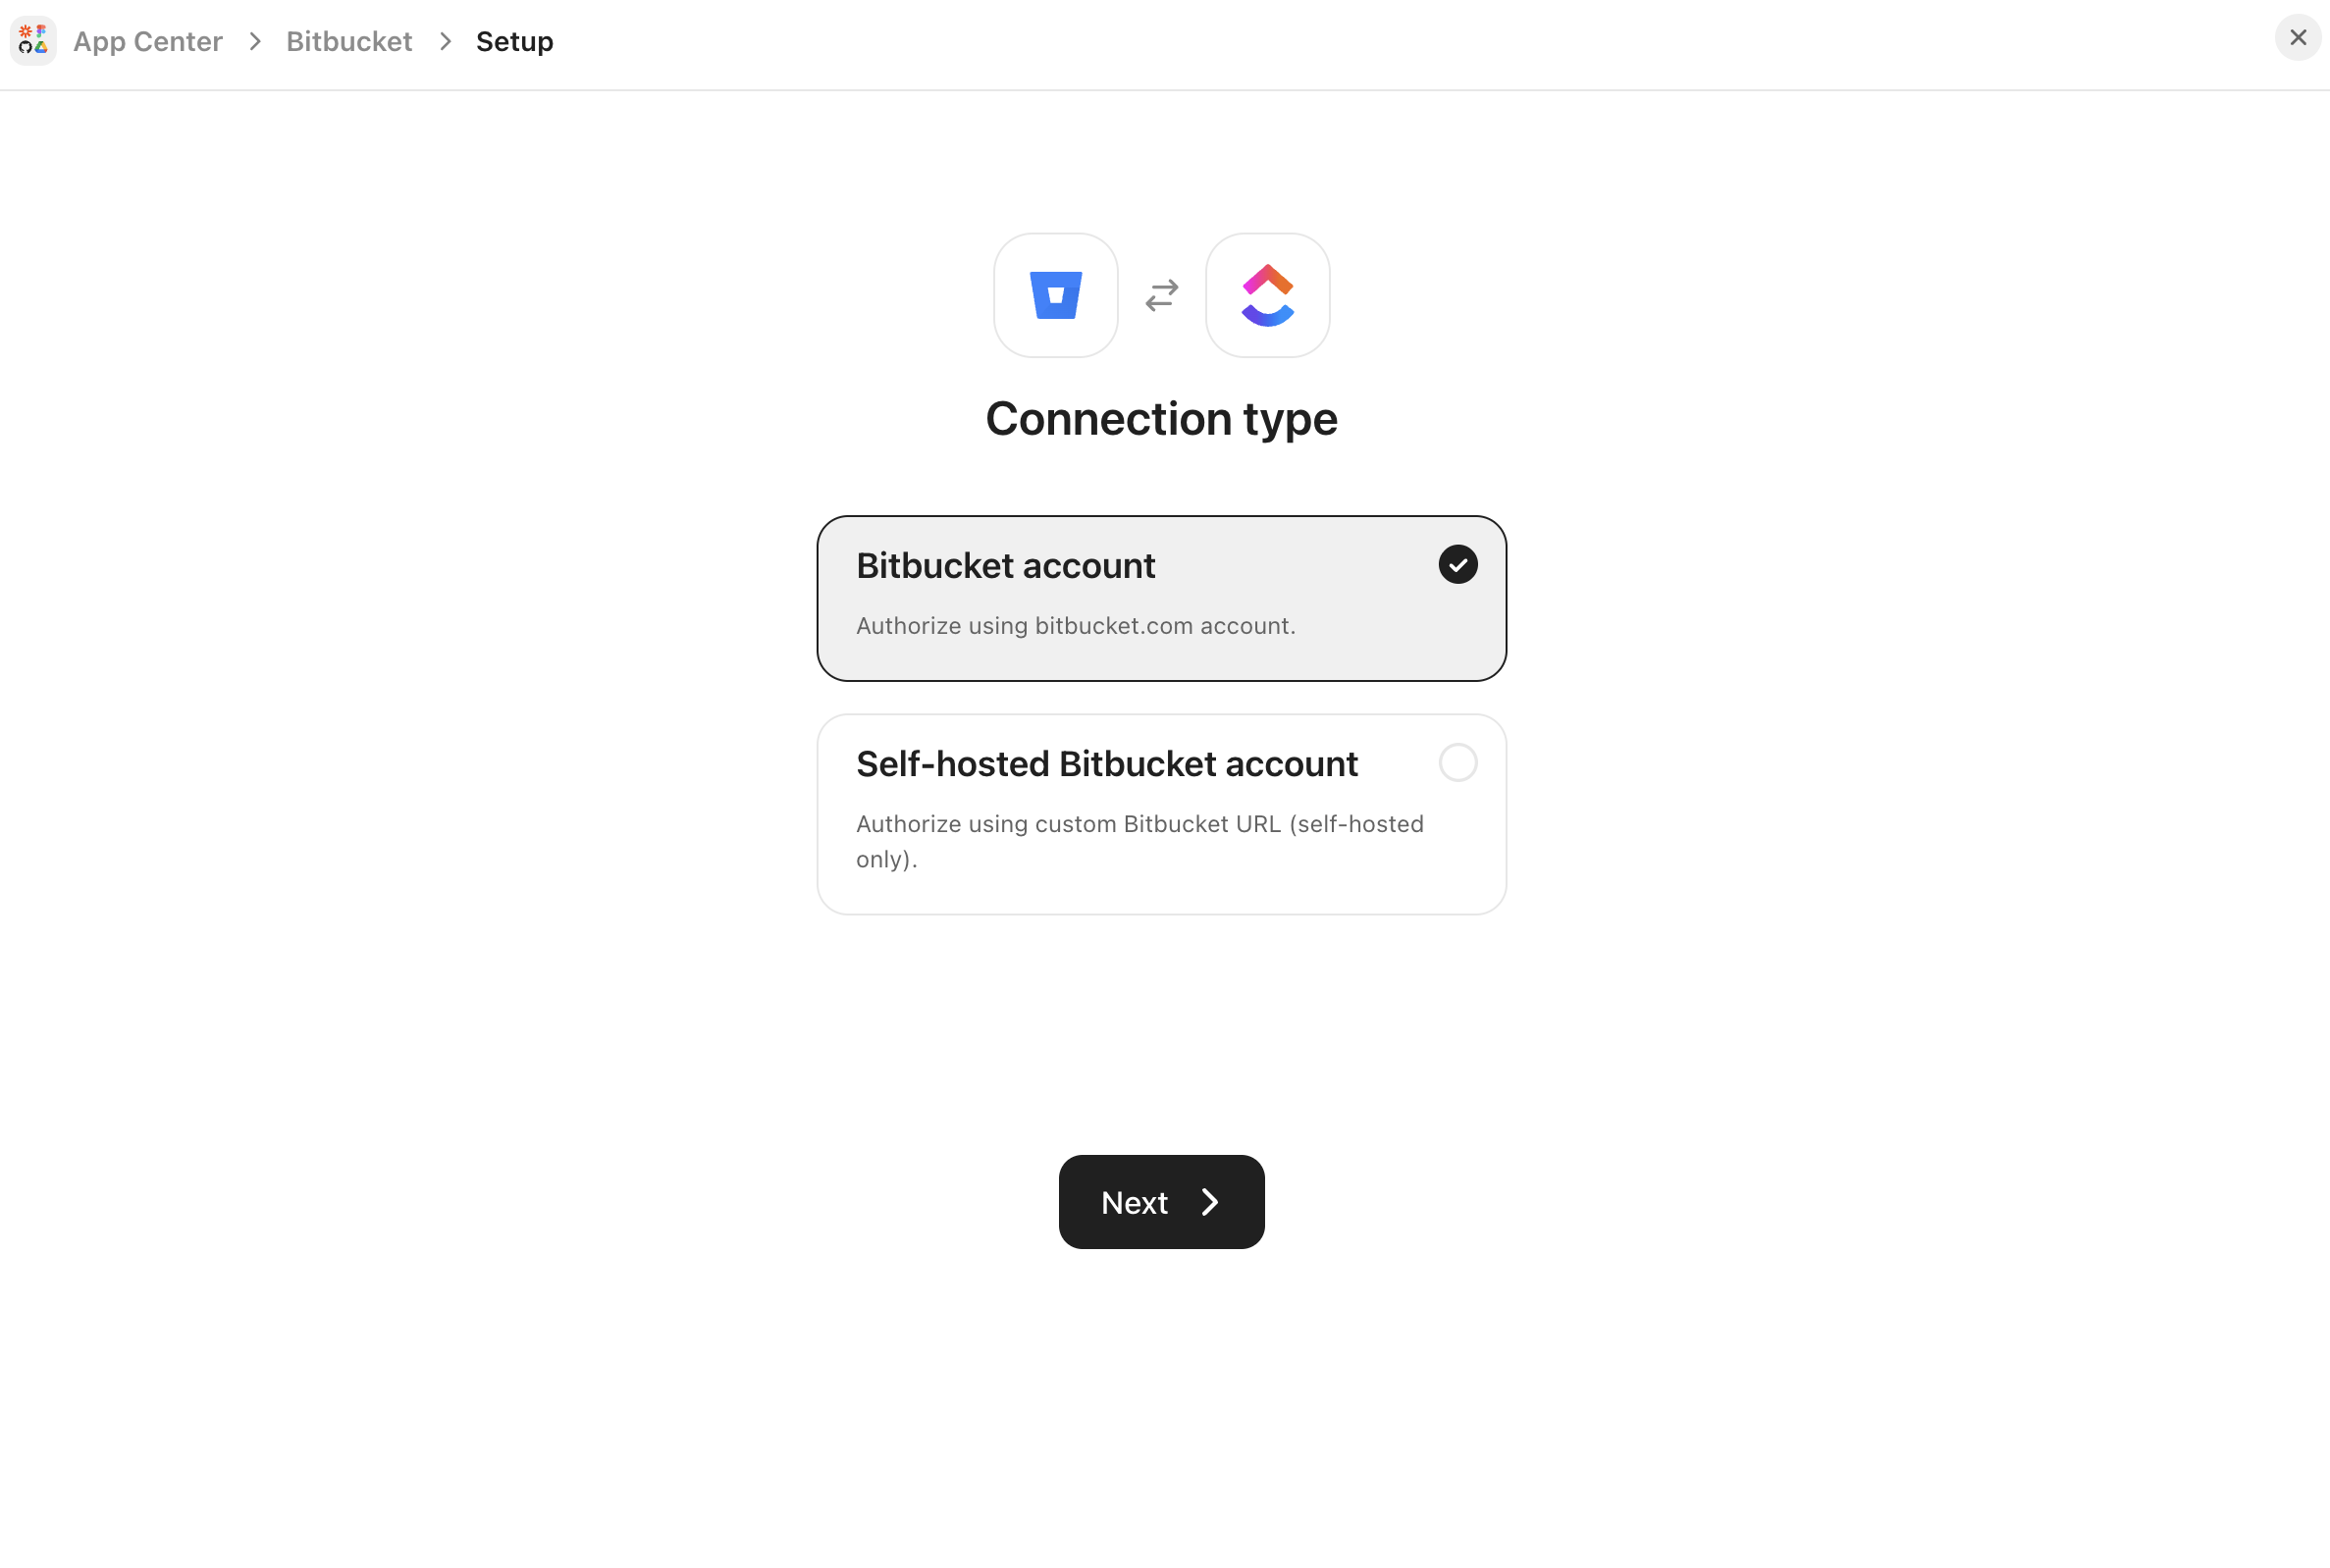
Task: Click the Connection type heading
Action: pyautogui.click(x=1160, y=418)
